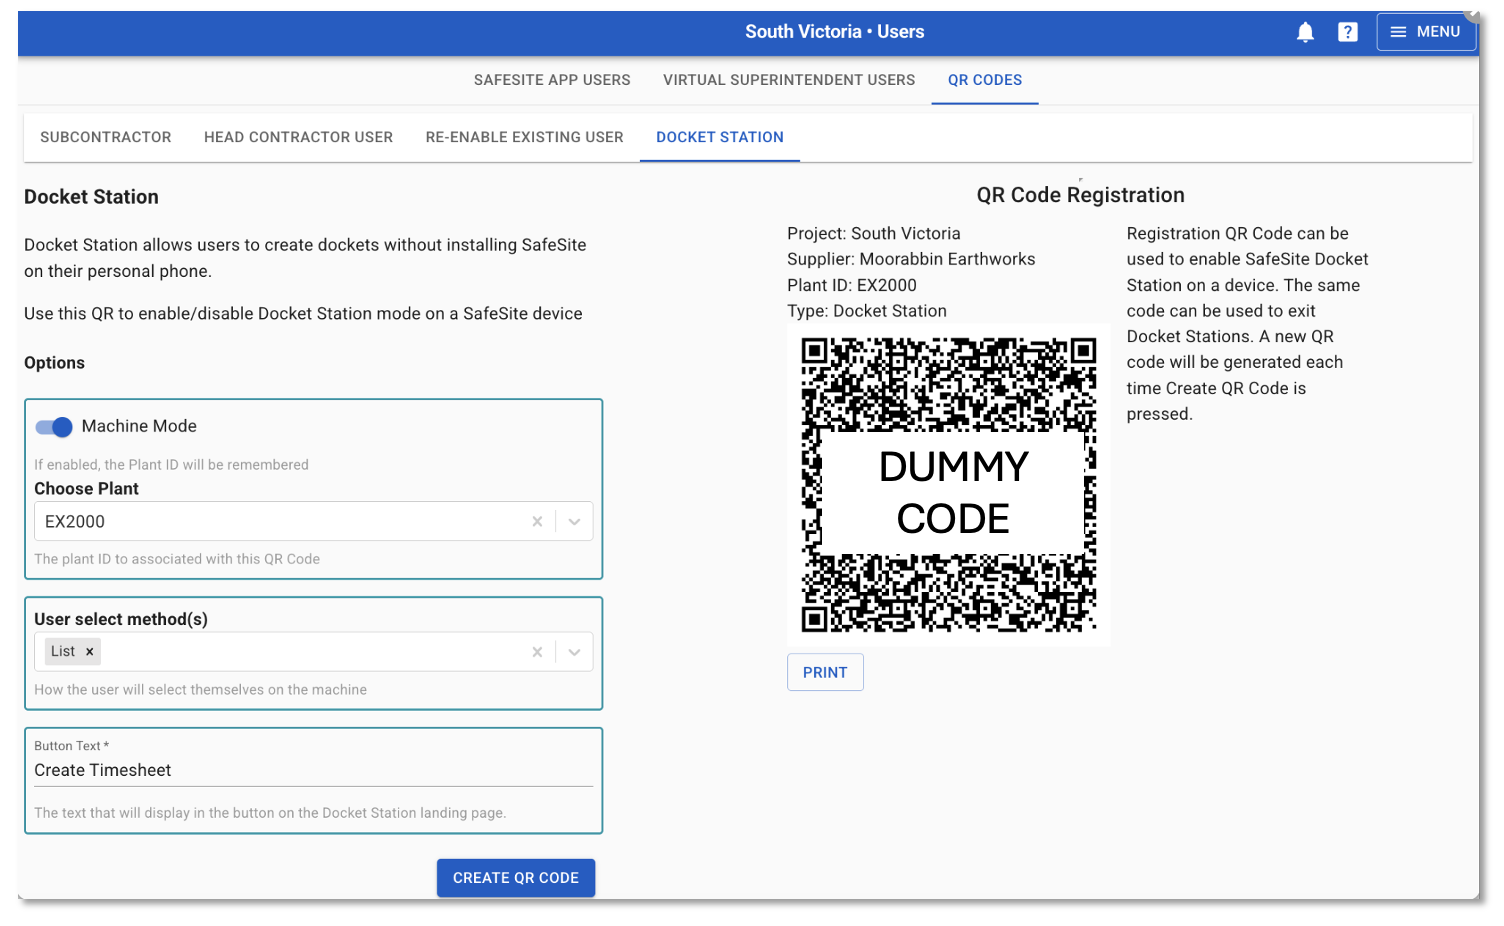Viewport: 1504px width, 926px height.
Task: Select the Docket Station sub-tab
Action: click(x=720, y=137)
